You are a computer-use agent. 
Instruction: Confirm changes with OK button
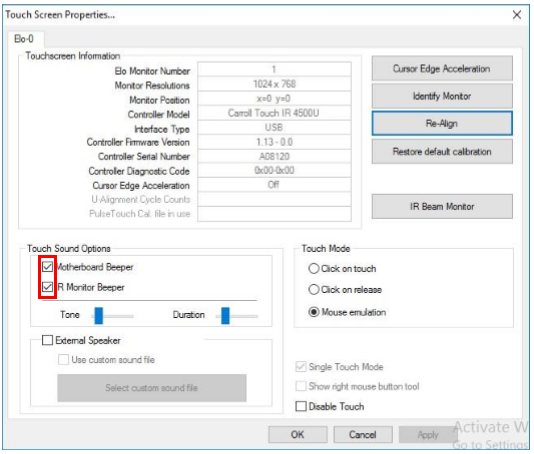click(298, 435)
